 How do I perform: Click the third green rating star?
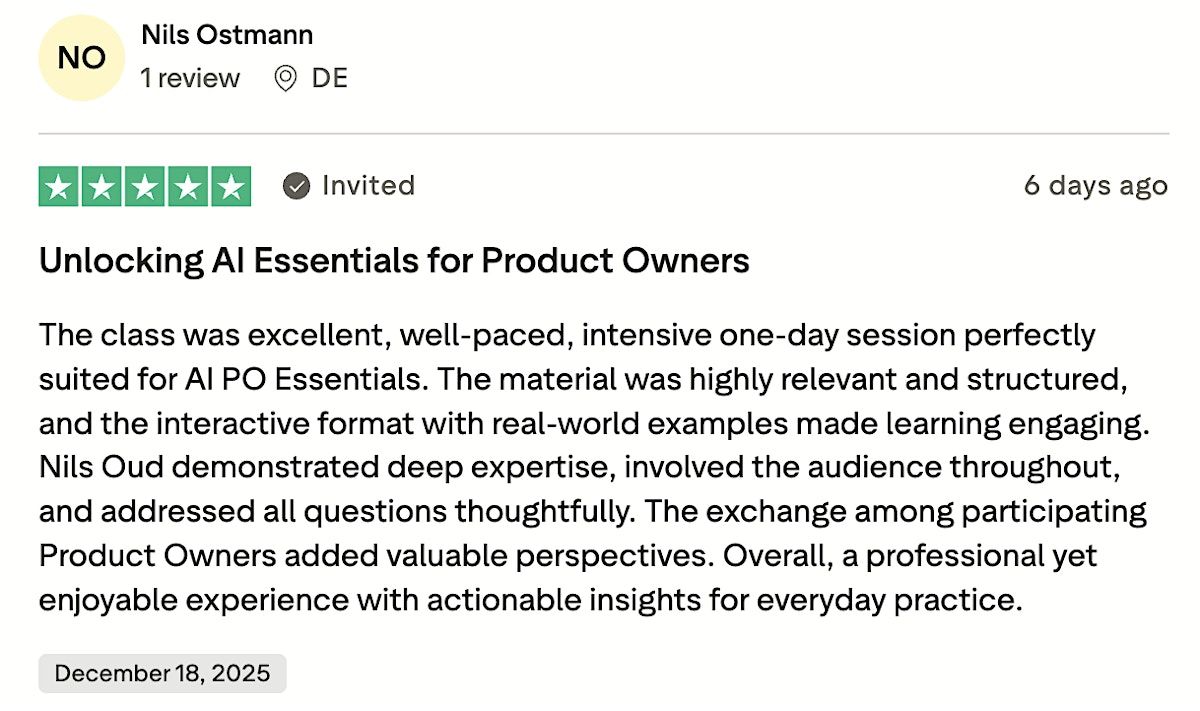[x=145, y=187]
